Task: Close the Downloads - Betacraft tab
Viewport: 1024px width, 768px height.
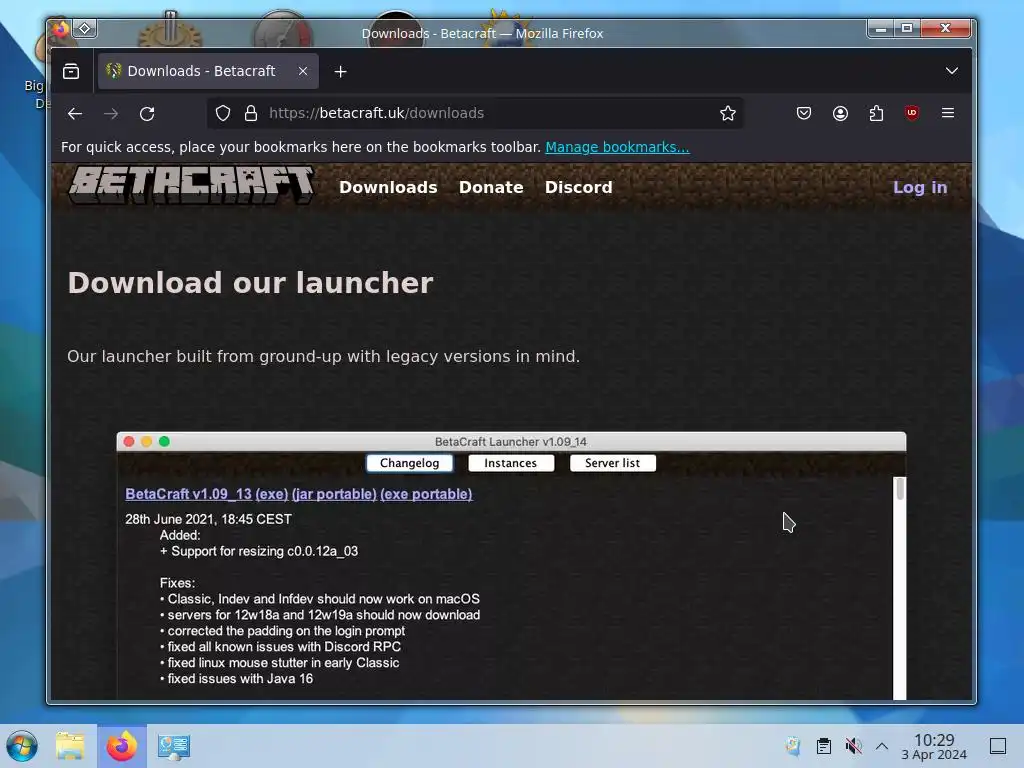Action: pyautogui.click(x=303, y=71)
